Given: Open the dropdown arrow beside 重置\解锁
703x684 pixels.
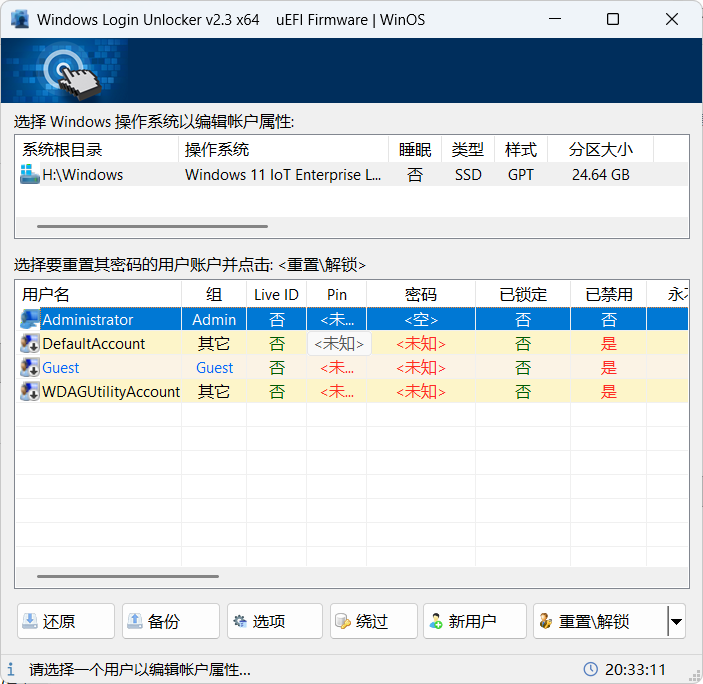Looking at the screenshot, I should point(677,621).
